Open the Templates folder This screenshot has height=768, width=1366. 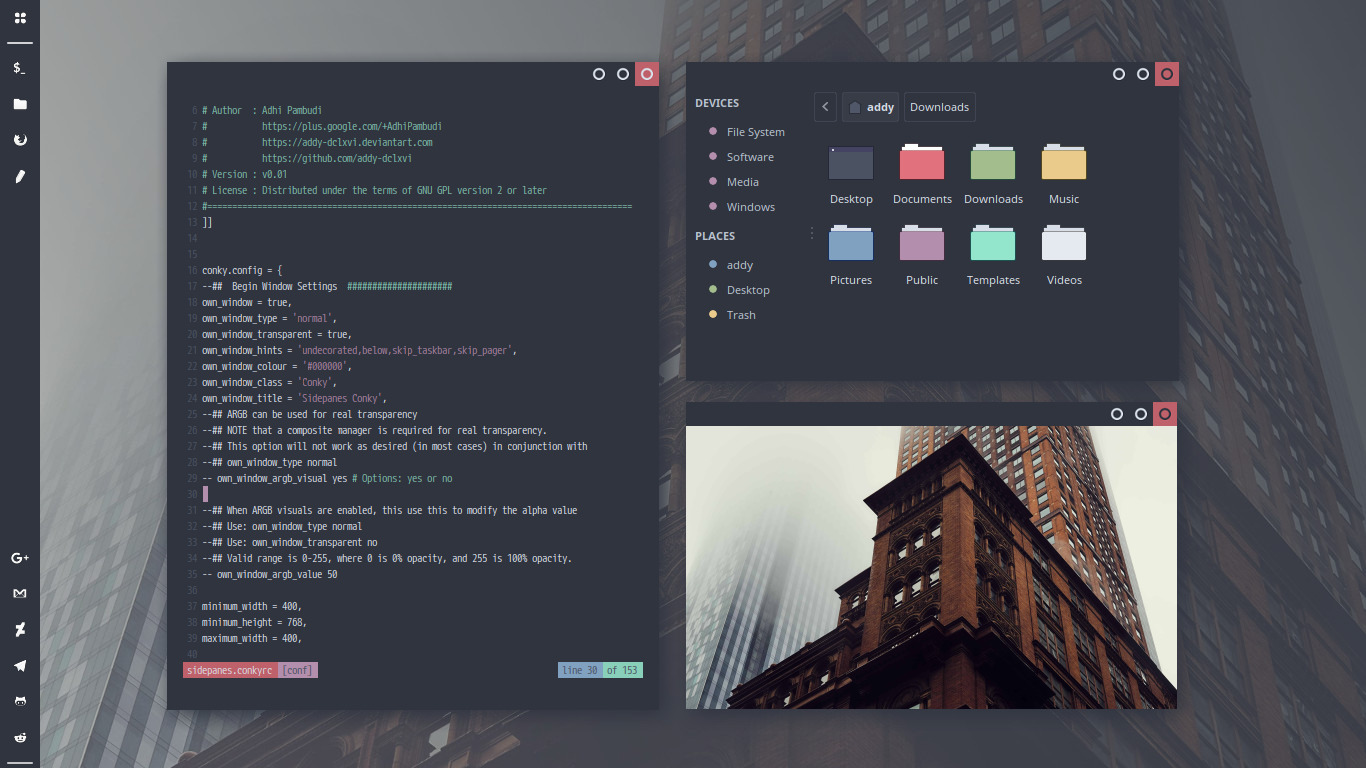click(x=993, y=244)
